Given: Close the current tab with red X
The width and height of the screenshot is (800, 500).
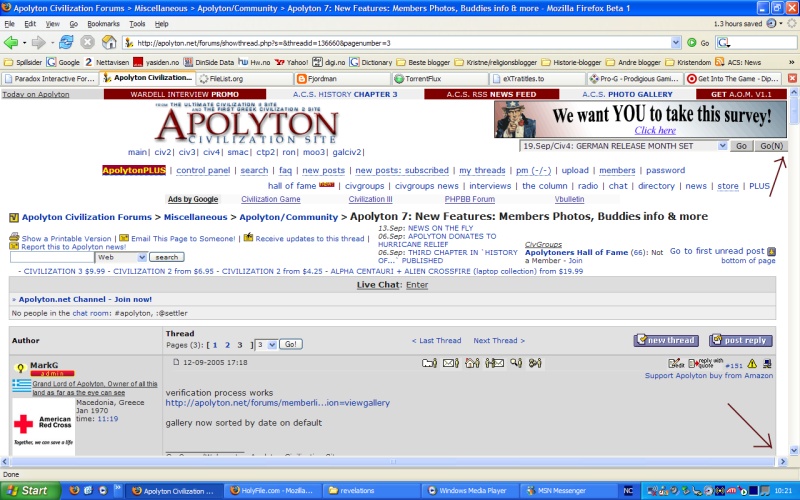Looking at the screenshot, I should pyautogui.click(x=792, y=79).
